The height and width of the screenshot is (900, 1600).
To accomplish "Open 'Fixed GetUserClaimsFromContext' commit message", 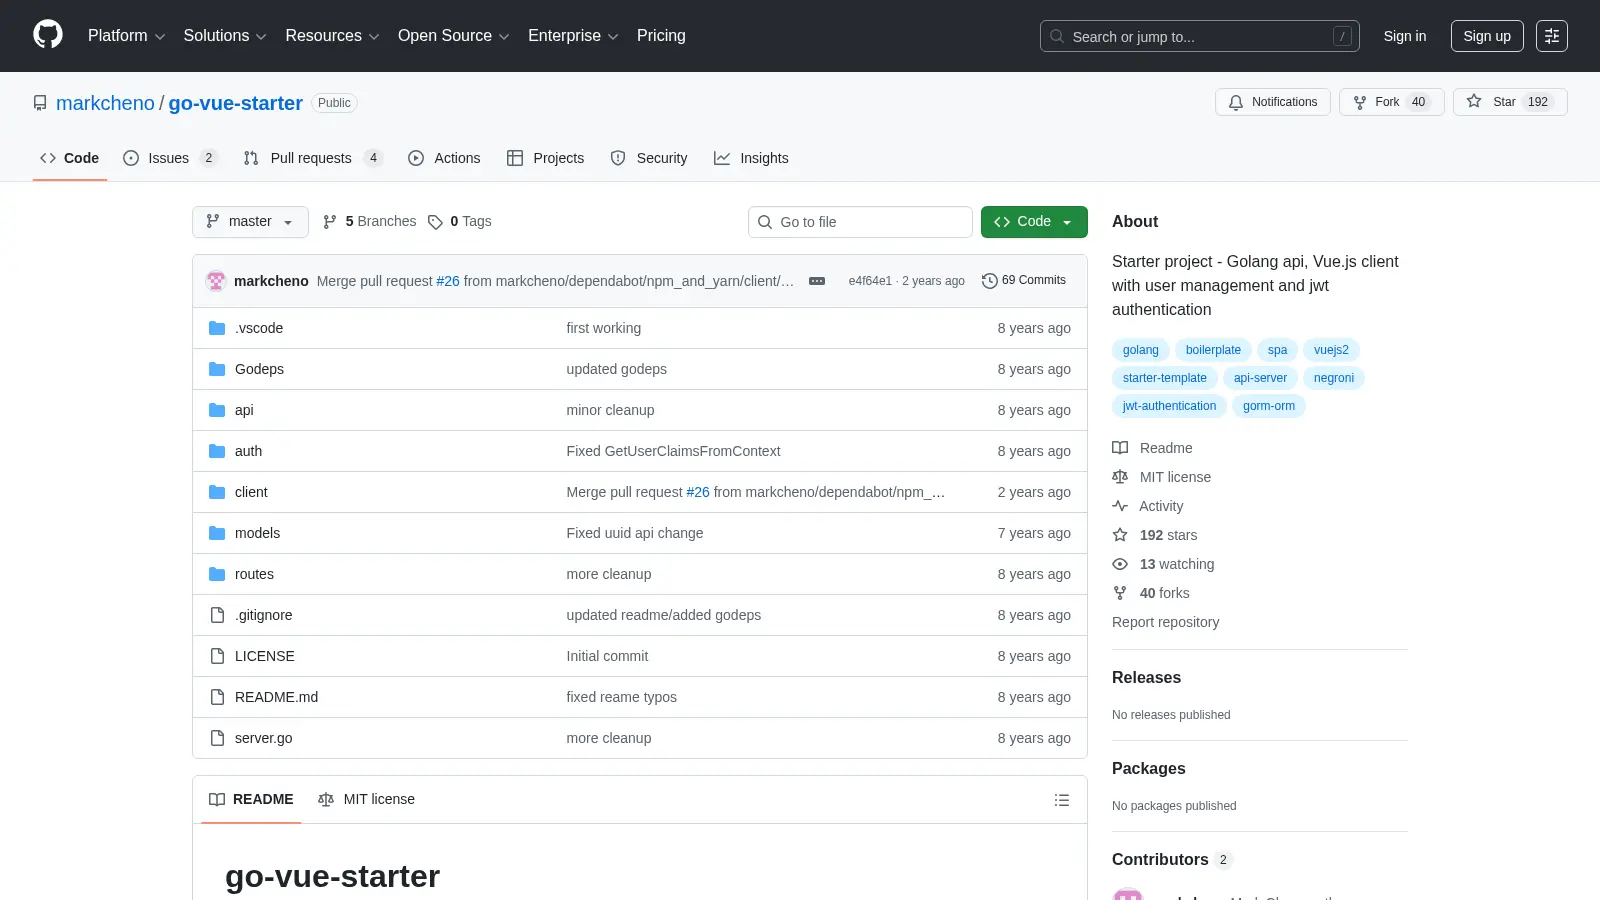I will 673,451.
